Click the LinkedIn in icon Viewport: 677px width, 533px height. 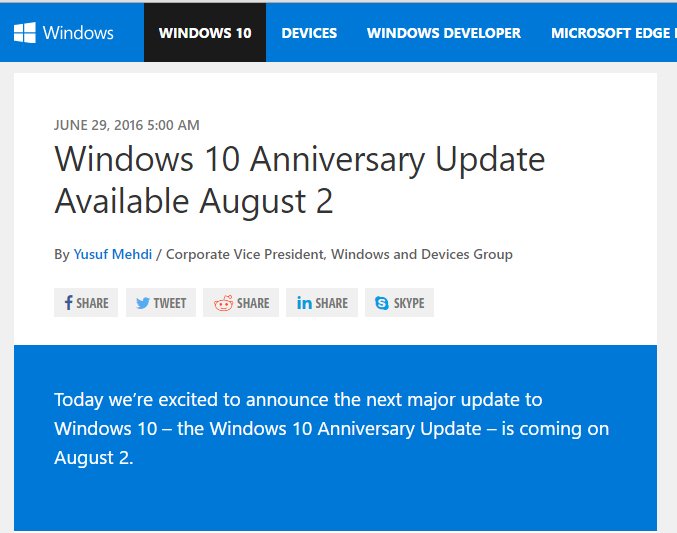click(x=304, y=303)
